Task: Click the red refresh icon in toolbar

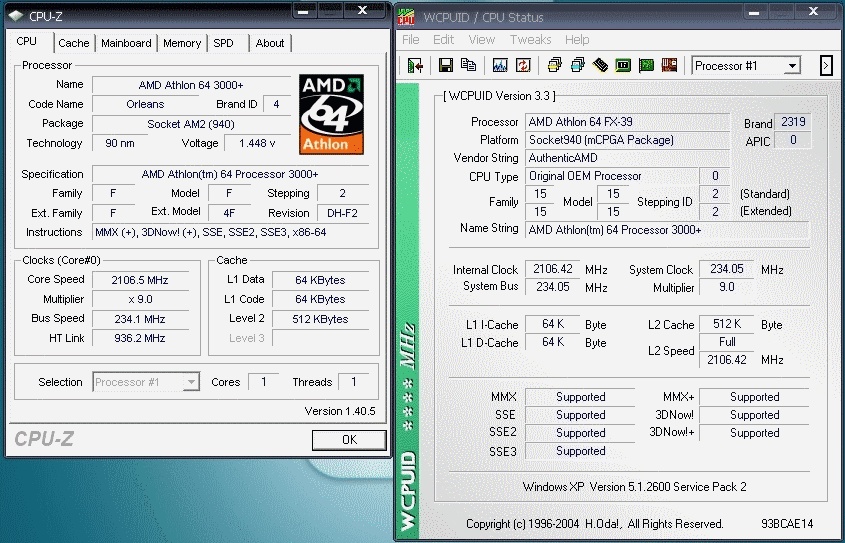Action: click(522, 66)
